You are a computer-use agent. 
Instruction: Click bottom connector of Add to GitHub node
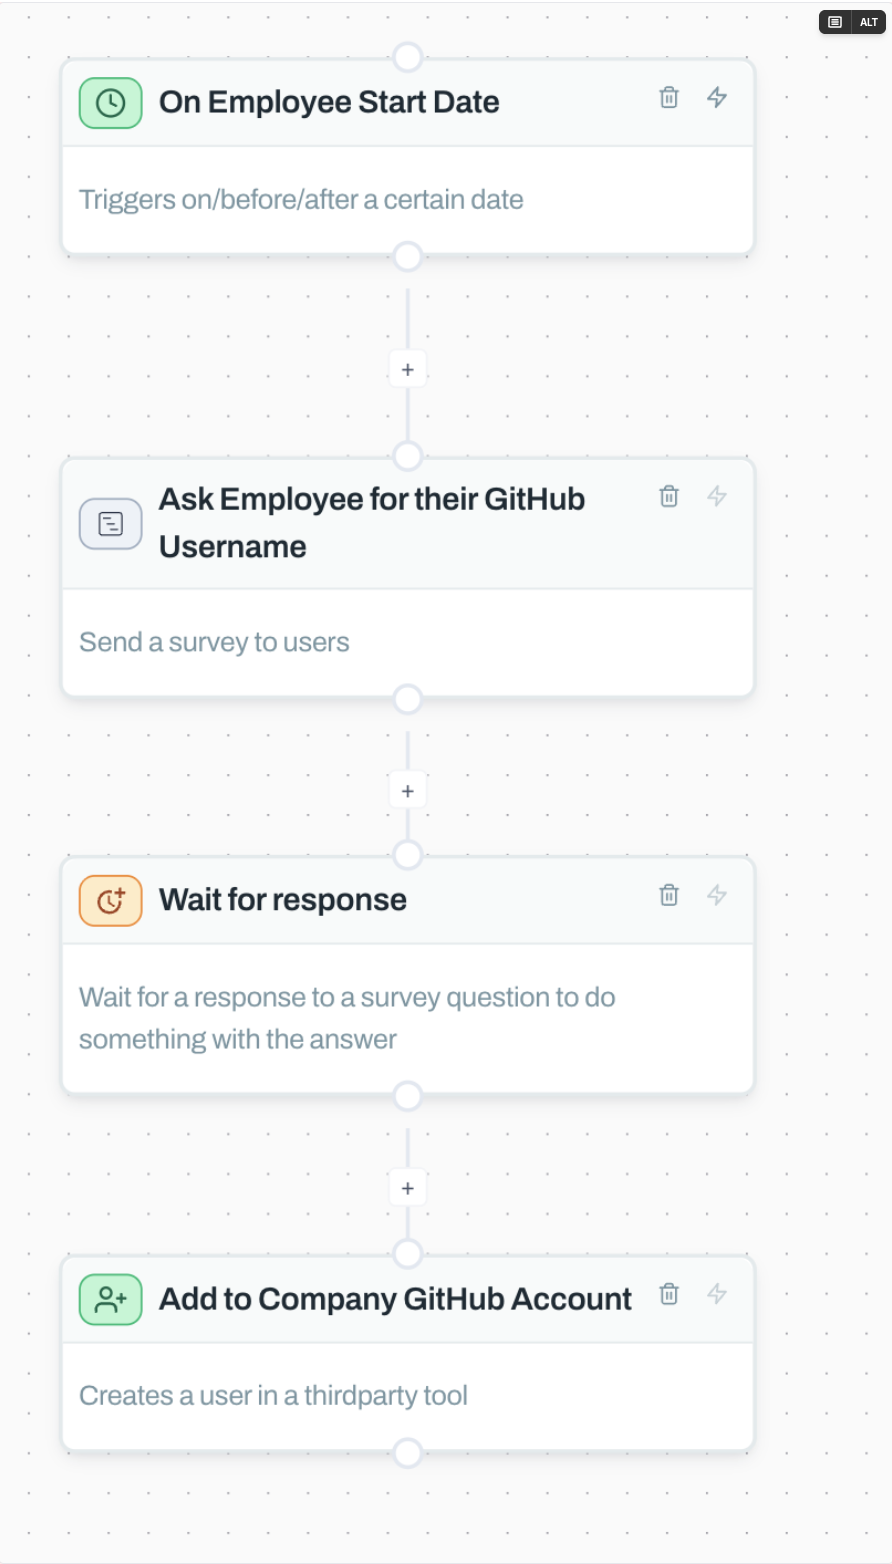pos(407,1452)
